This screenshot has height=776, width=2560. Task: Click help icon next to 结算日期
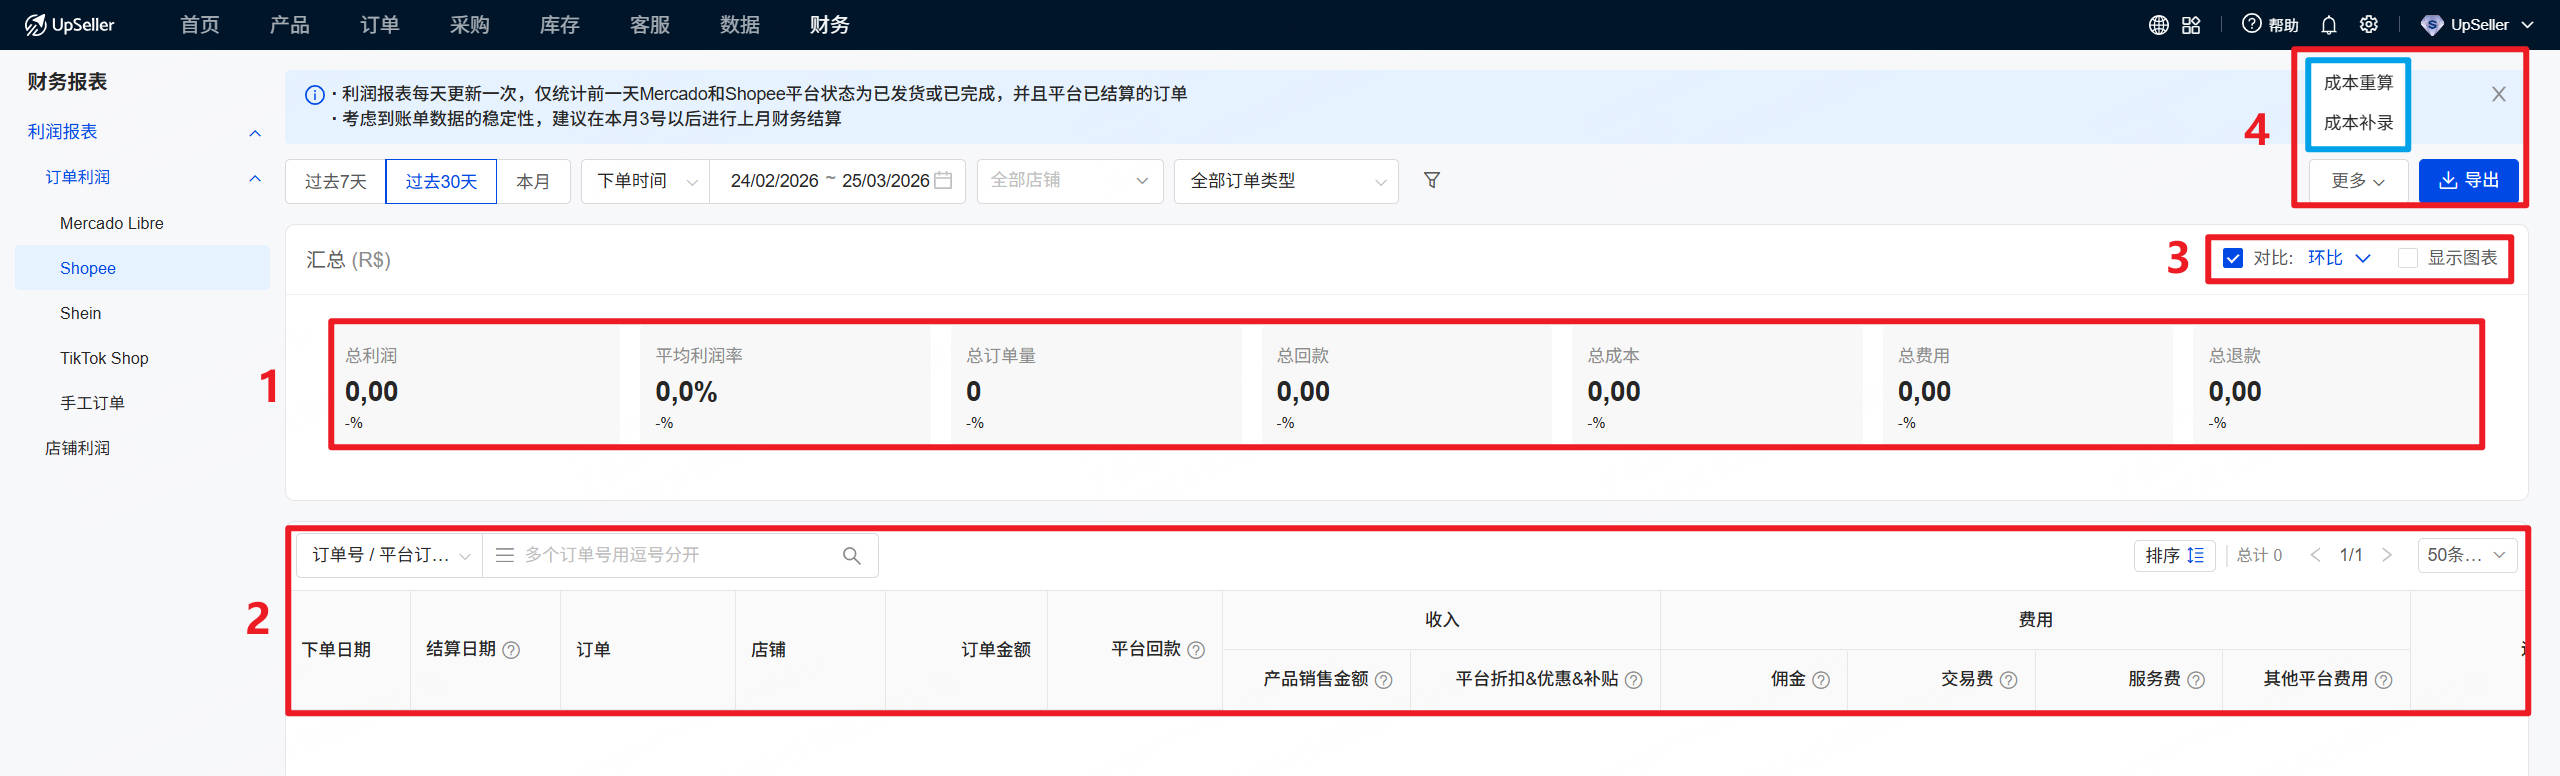(511, 650)
